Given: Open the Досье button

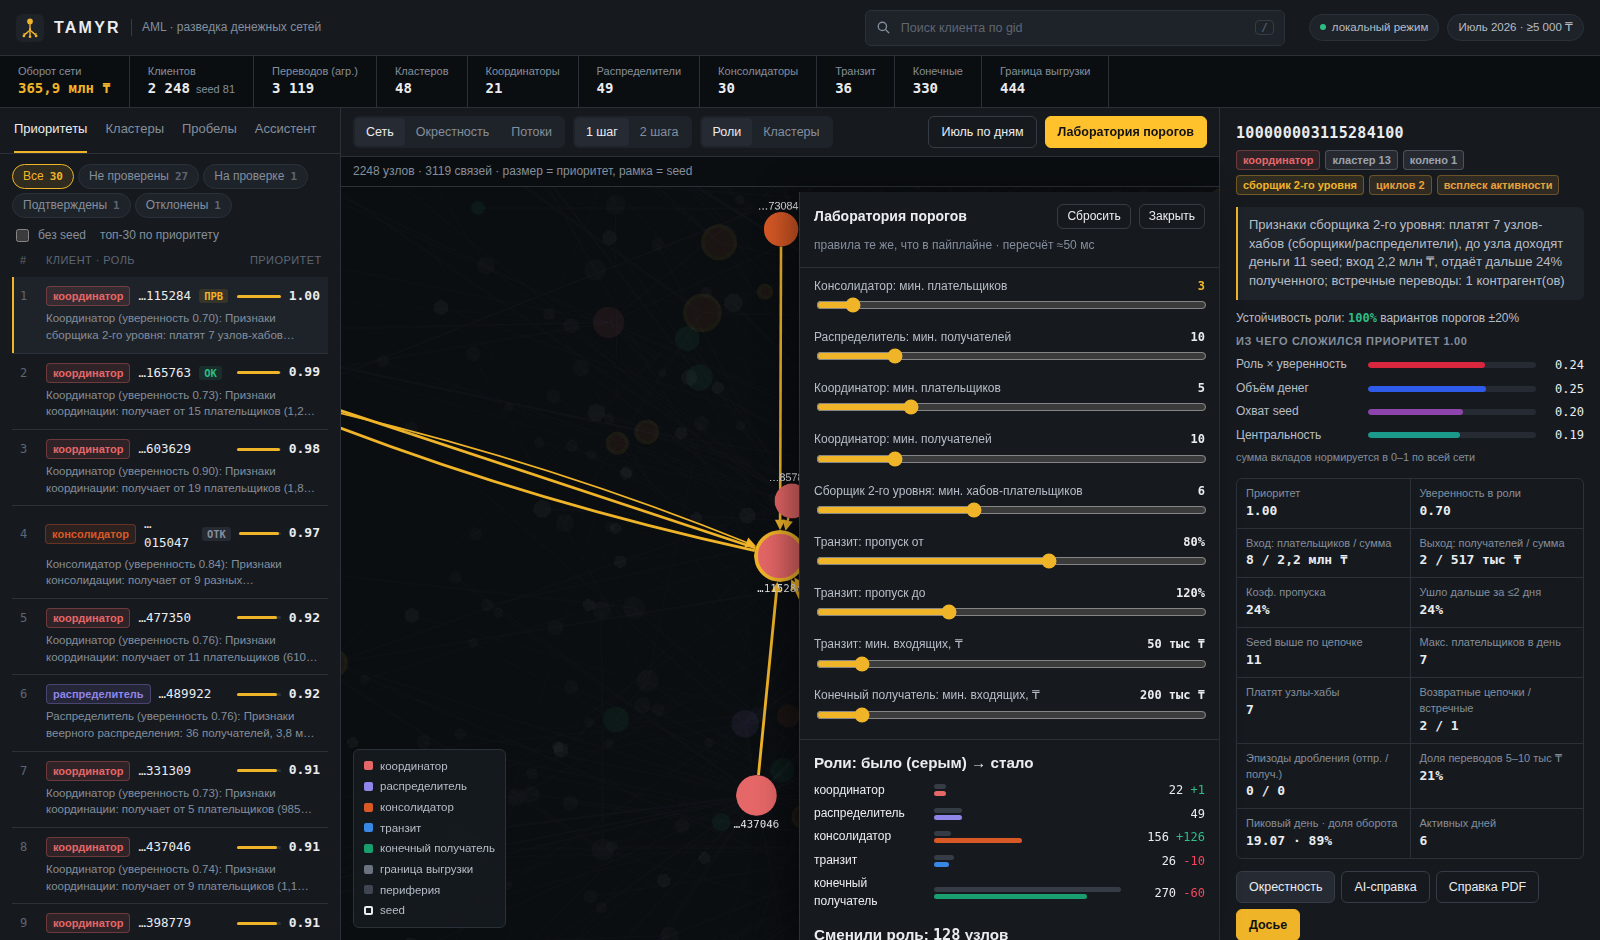Looking at the screenshot, I should click(1268, 925).
